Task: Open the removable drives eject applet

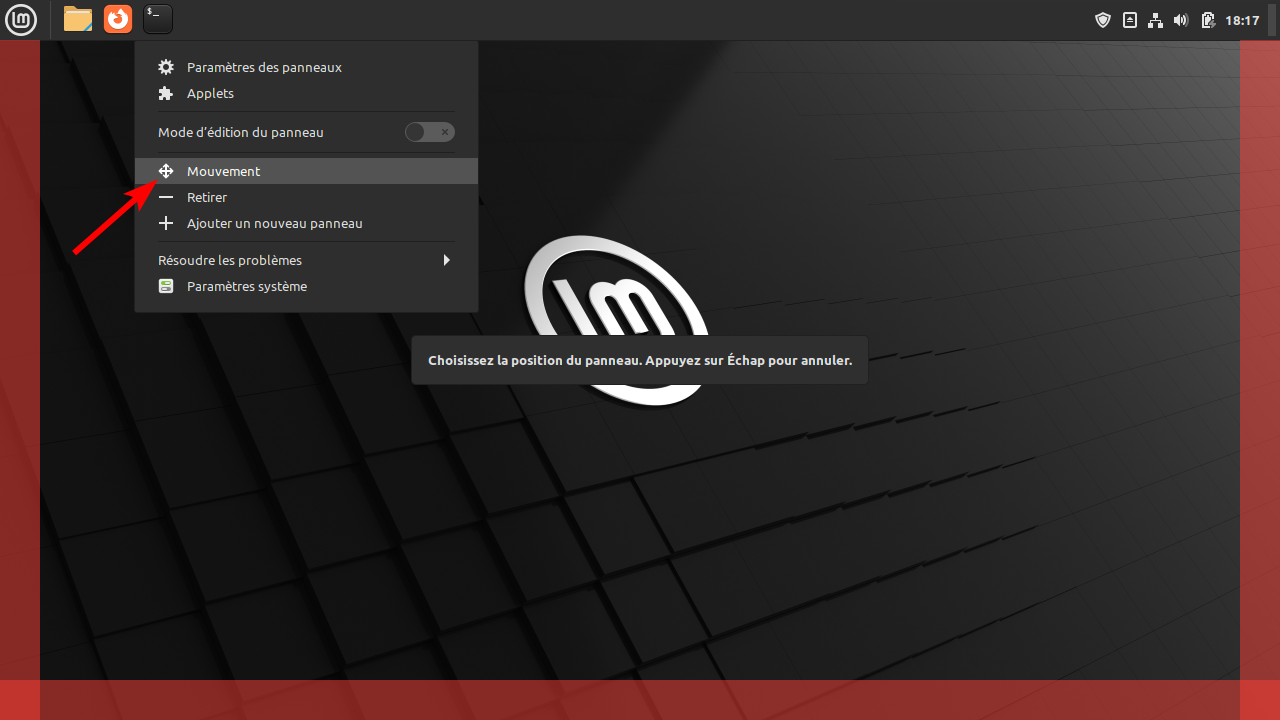Action: (1130, 20)
